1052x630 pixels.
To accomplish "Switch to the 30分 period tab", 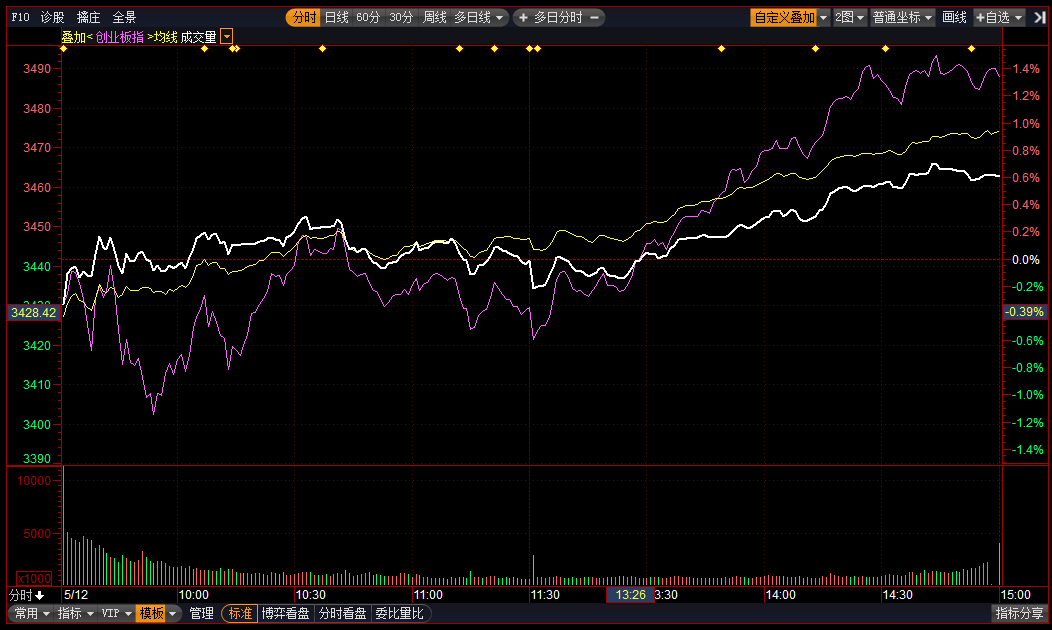I will (x=401, y=17).
